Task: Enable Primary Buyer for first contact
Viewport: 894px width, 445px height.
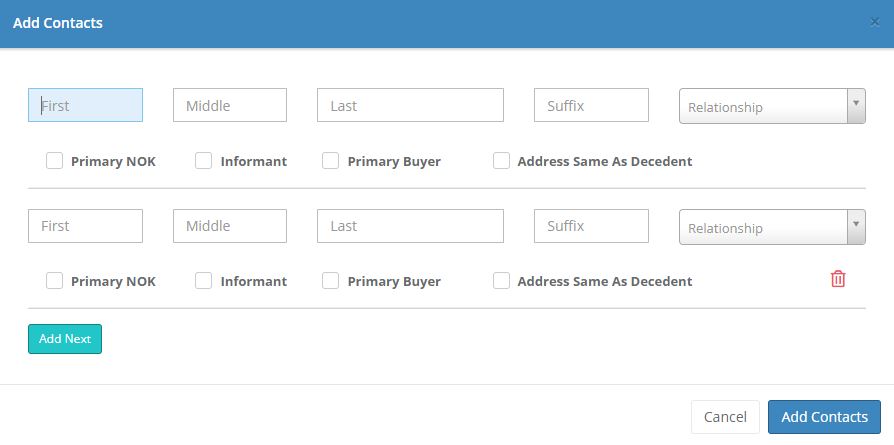Action: pyautogui.click(x=331, y=161)
